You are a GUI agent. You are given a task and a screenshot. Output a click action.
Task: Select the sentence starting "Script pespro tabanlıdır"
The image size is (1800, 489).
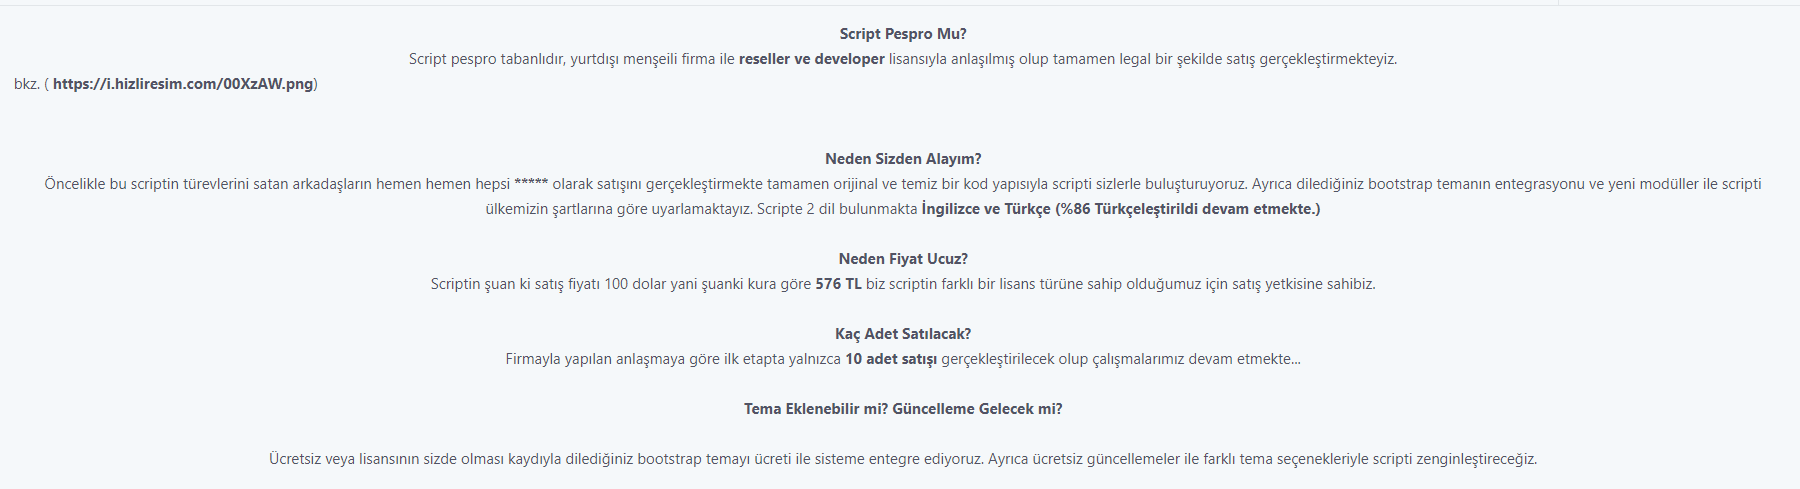pos(903,59)
